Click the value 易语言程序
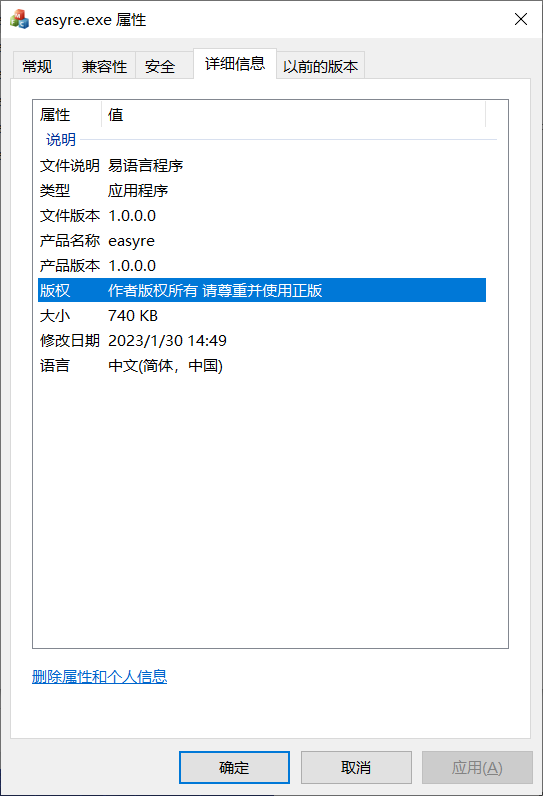Viewport: 543px width, 796px height. click(146, 165)
